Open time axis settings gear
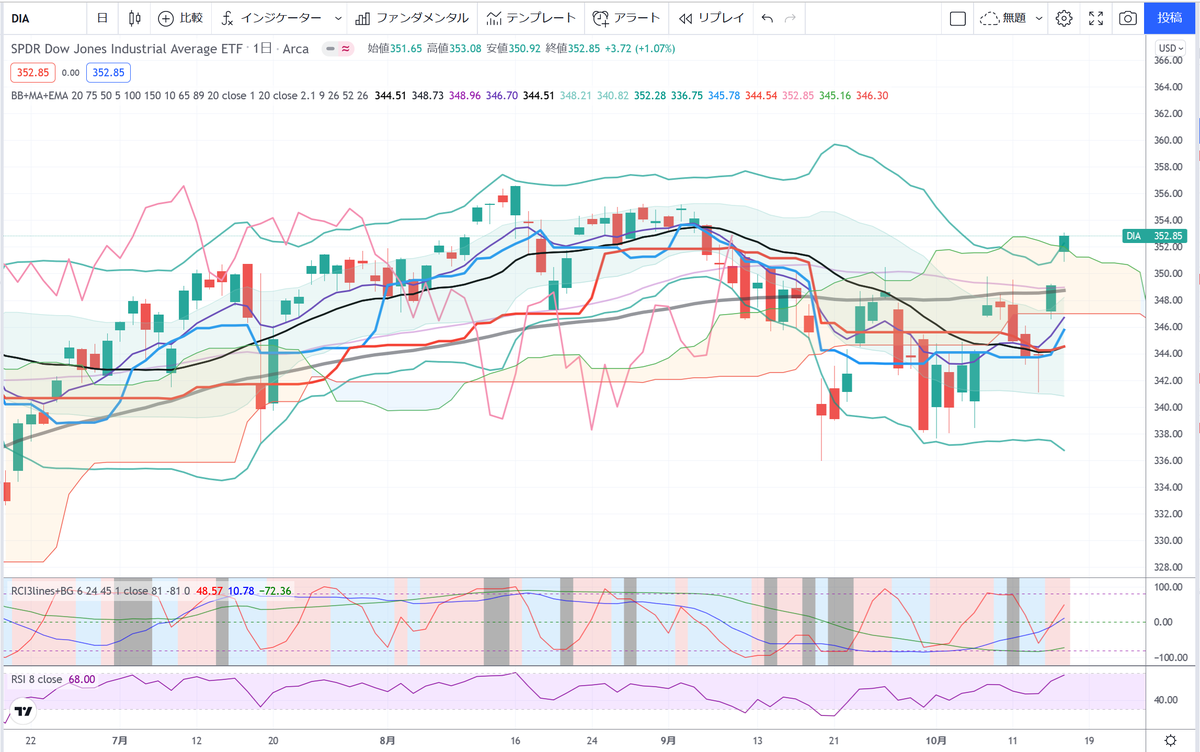 tap(1171, 739)
